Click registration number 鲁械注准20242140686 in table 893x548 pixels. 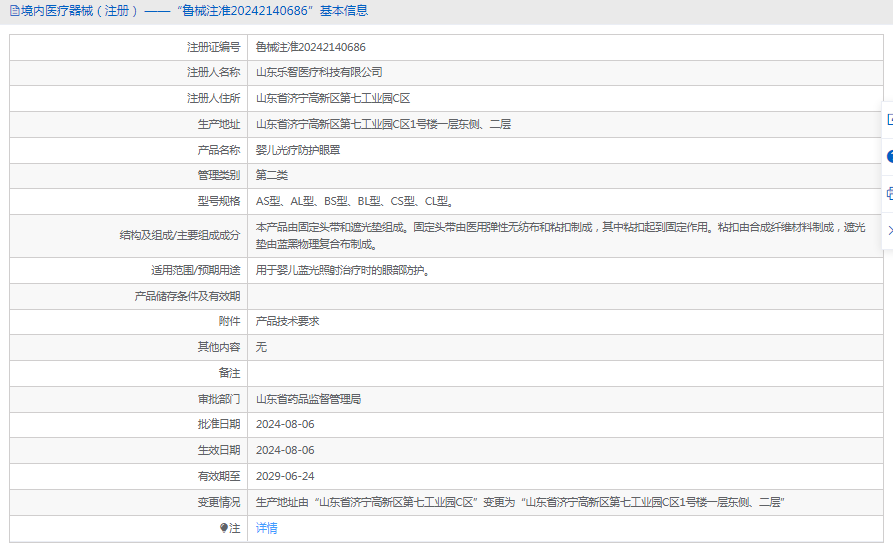[x=310, y=47]
